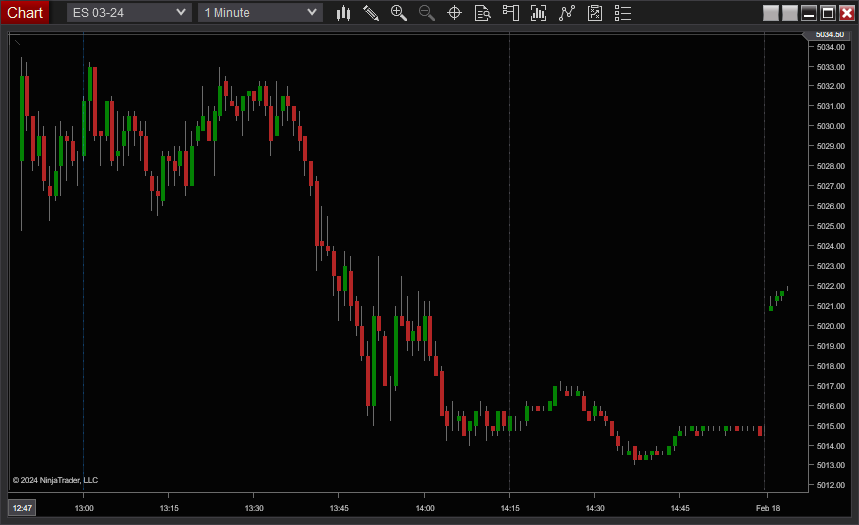The width and height of the screenshot is (859, 525).
Task: Click the 5017.00 price axis label
Action: [831, 386]
